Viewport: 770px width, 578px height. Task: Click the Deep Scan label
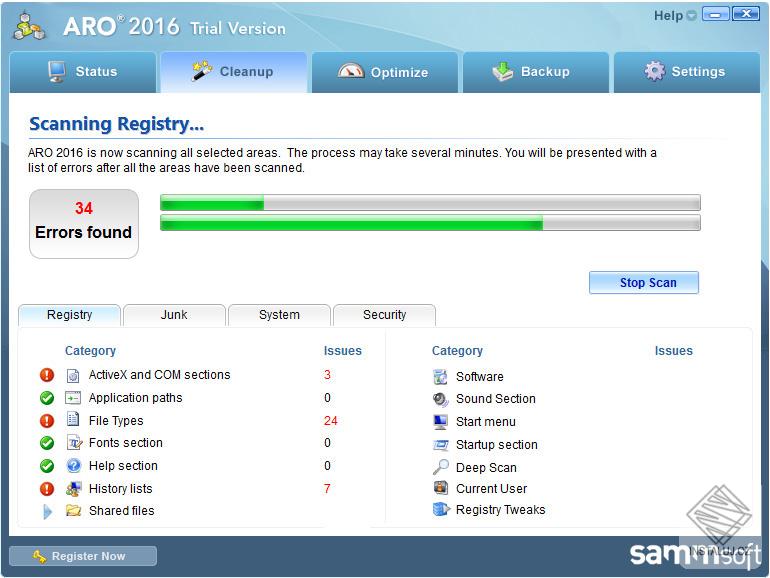(486, 468)
